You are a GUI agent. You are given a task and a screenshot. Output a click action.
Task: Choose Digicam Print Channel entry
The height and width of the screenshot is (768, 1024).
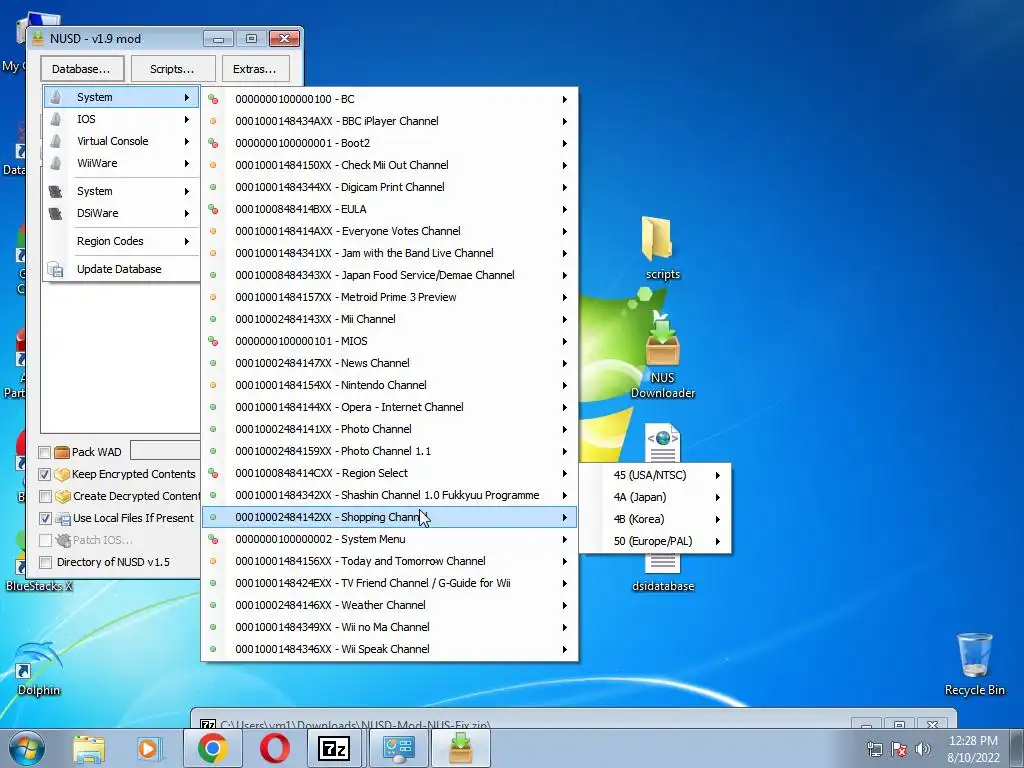[389, 187]
